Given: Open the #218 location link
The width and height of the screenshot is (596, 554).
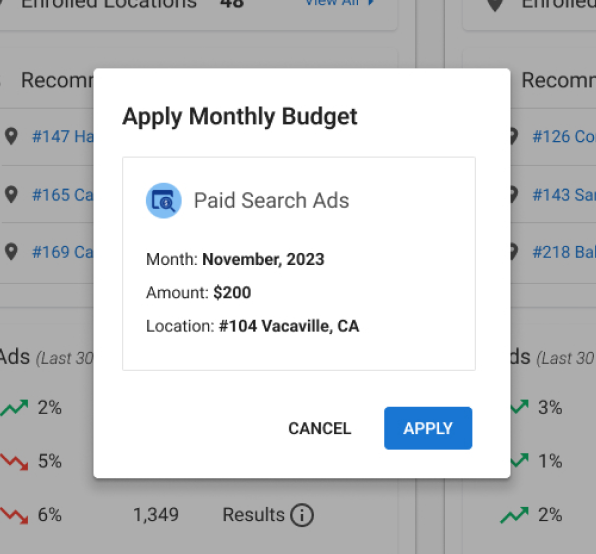Looking at the screenshot, I should [x=564, y=252].
